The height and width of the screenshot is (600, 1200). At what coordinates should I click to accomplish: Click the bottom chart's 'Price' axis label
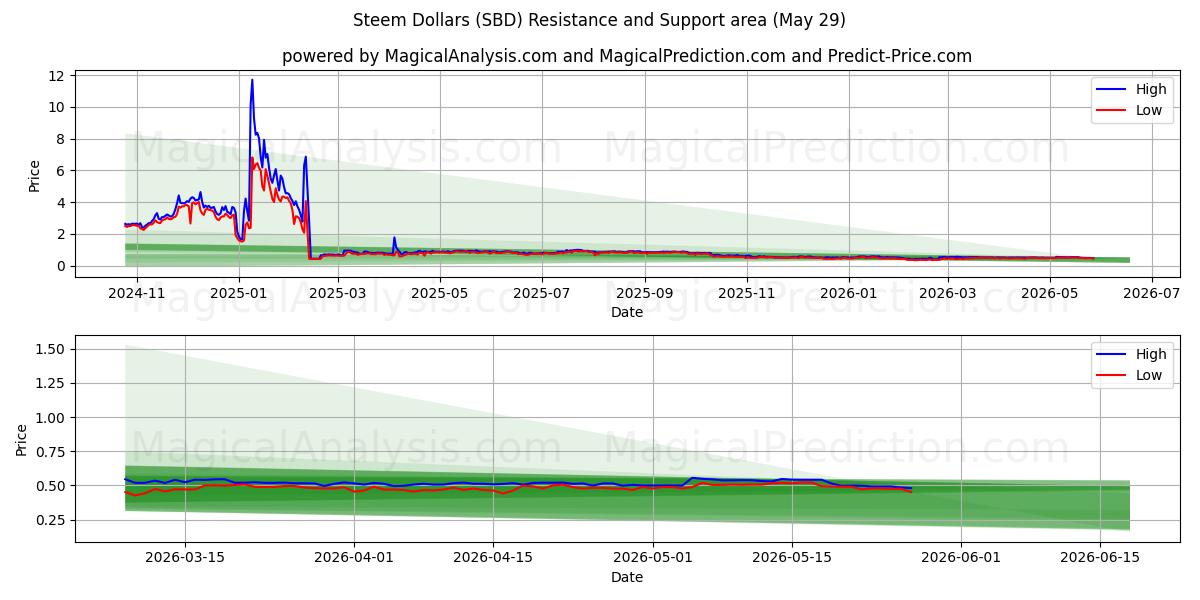click(22, 439)
